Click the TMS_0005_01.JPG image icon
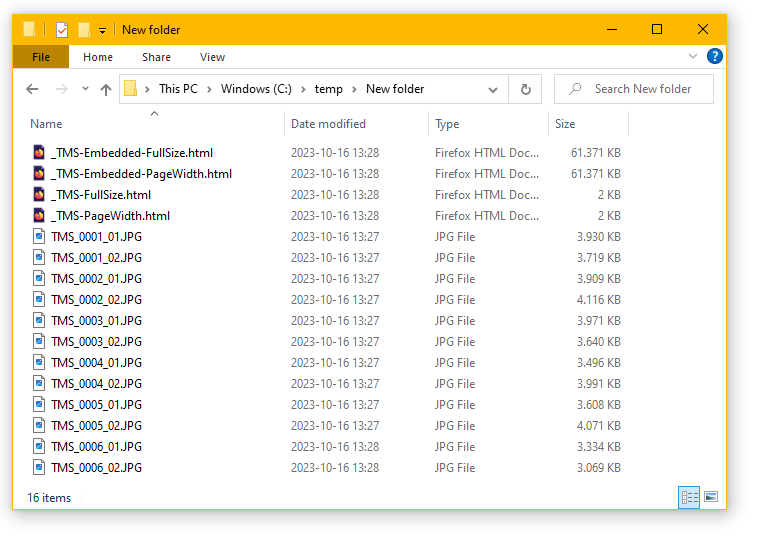 point(39,405)
